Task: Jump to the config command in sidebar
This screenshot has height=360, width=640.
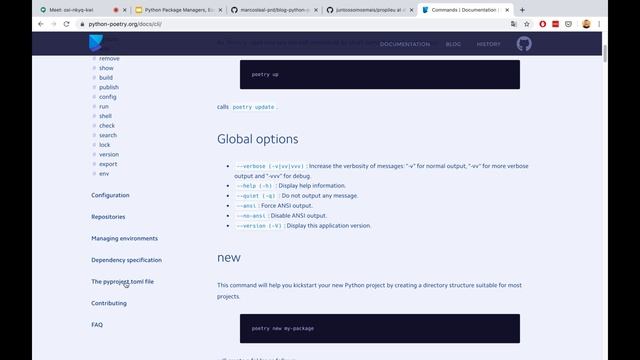Action: [x=108, y=97]
